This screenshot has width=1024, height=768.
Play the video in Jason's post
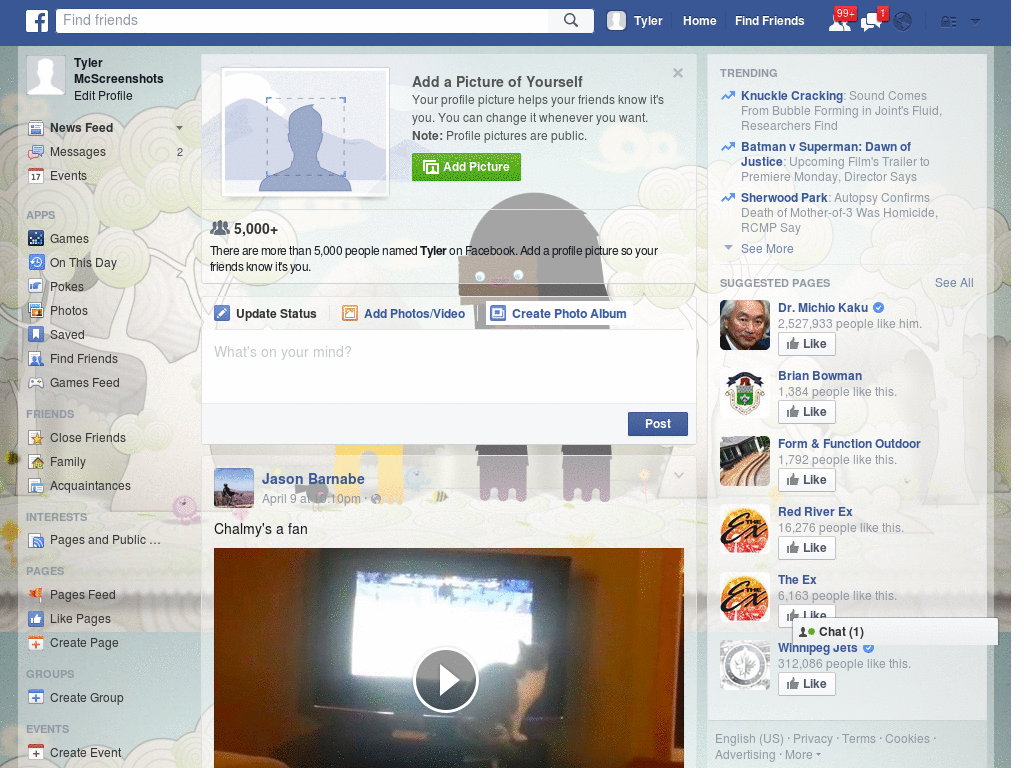tap(447, 680)
